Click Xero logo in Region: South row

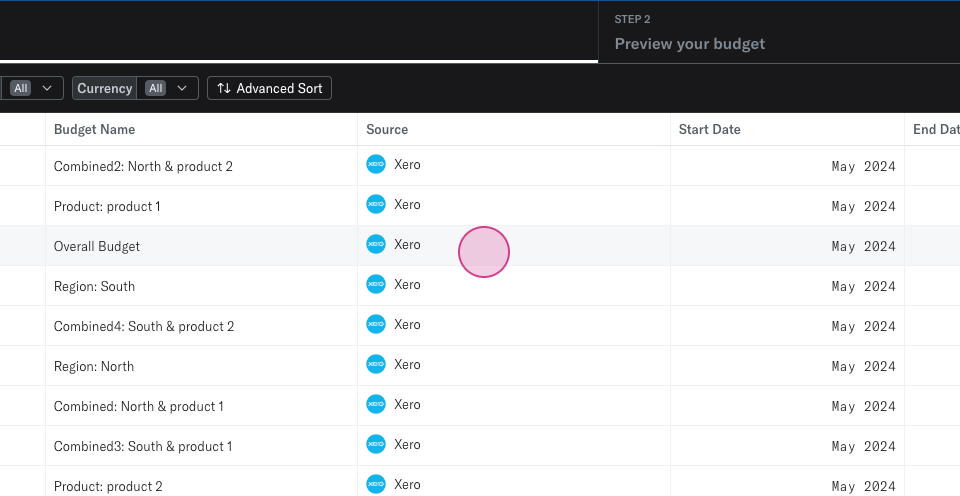tap(376, 285)
